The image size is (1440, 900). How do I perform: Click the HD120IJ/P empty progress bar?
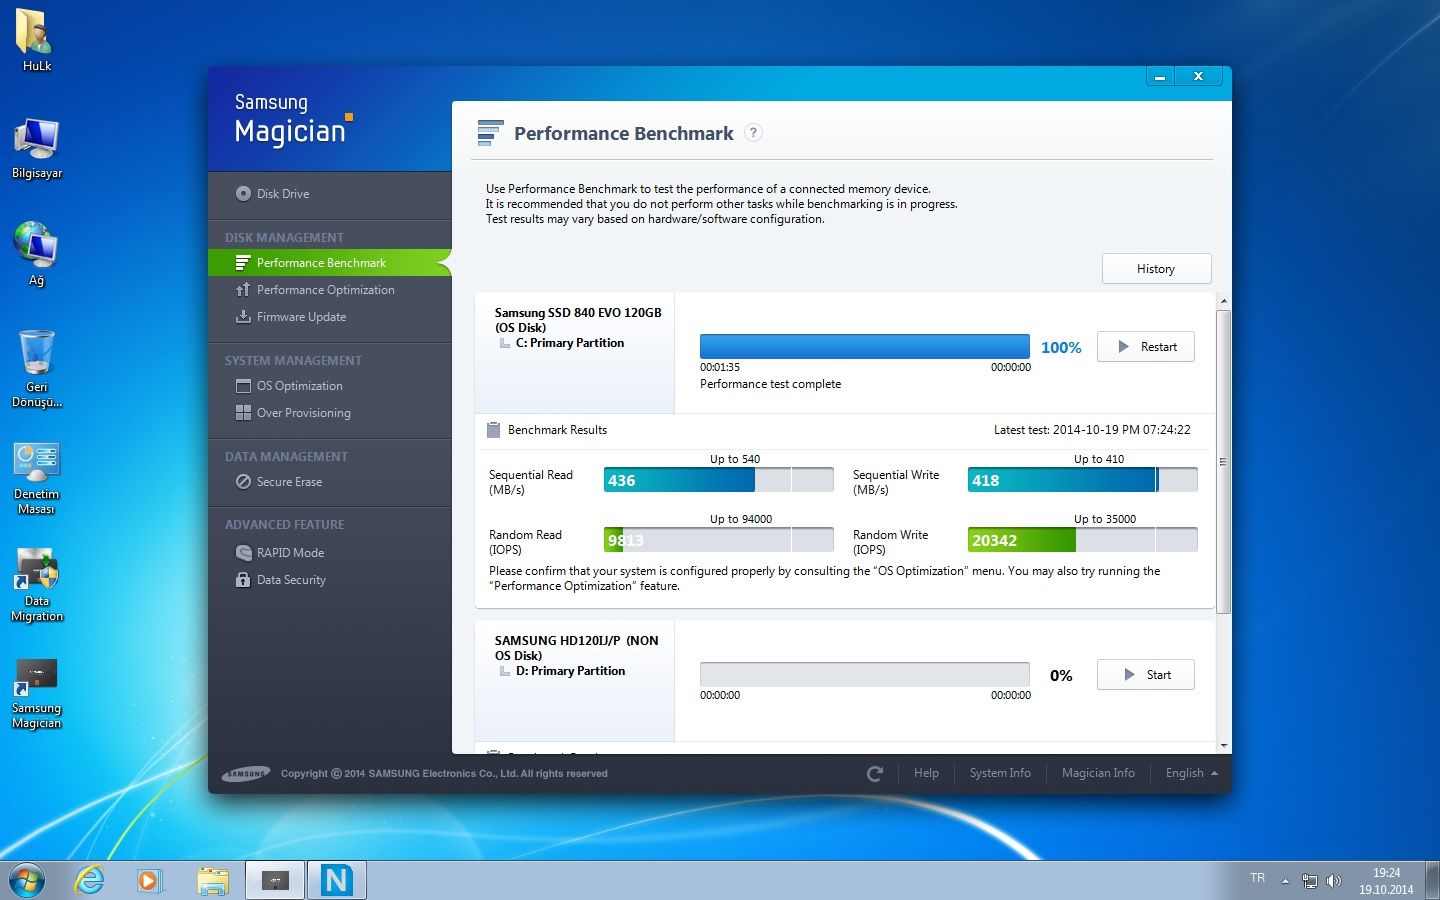pyautogui.click(x=865, y=674)
